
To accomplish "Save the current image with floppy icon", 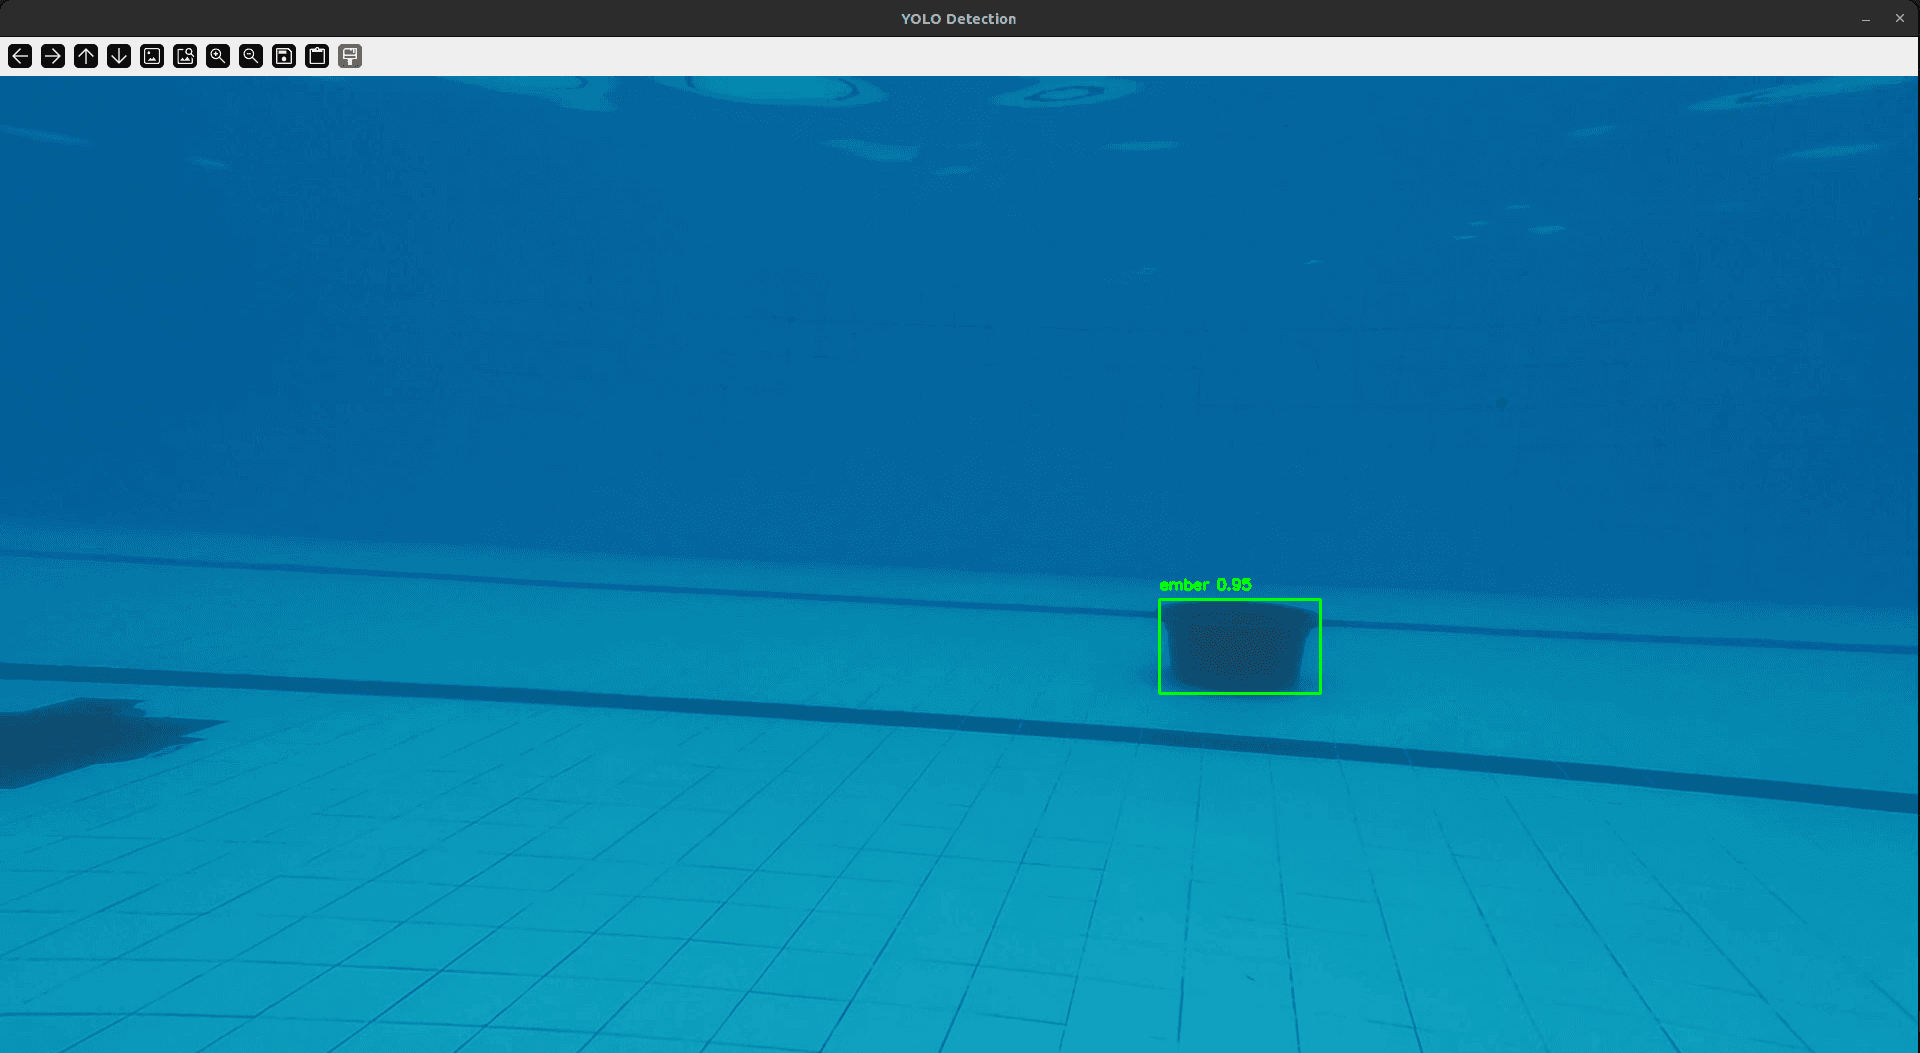I will 284,56.
